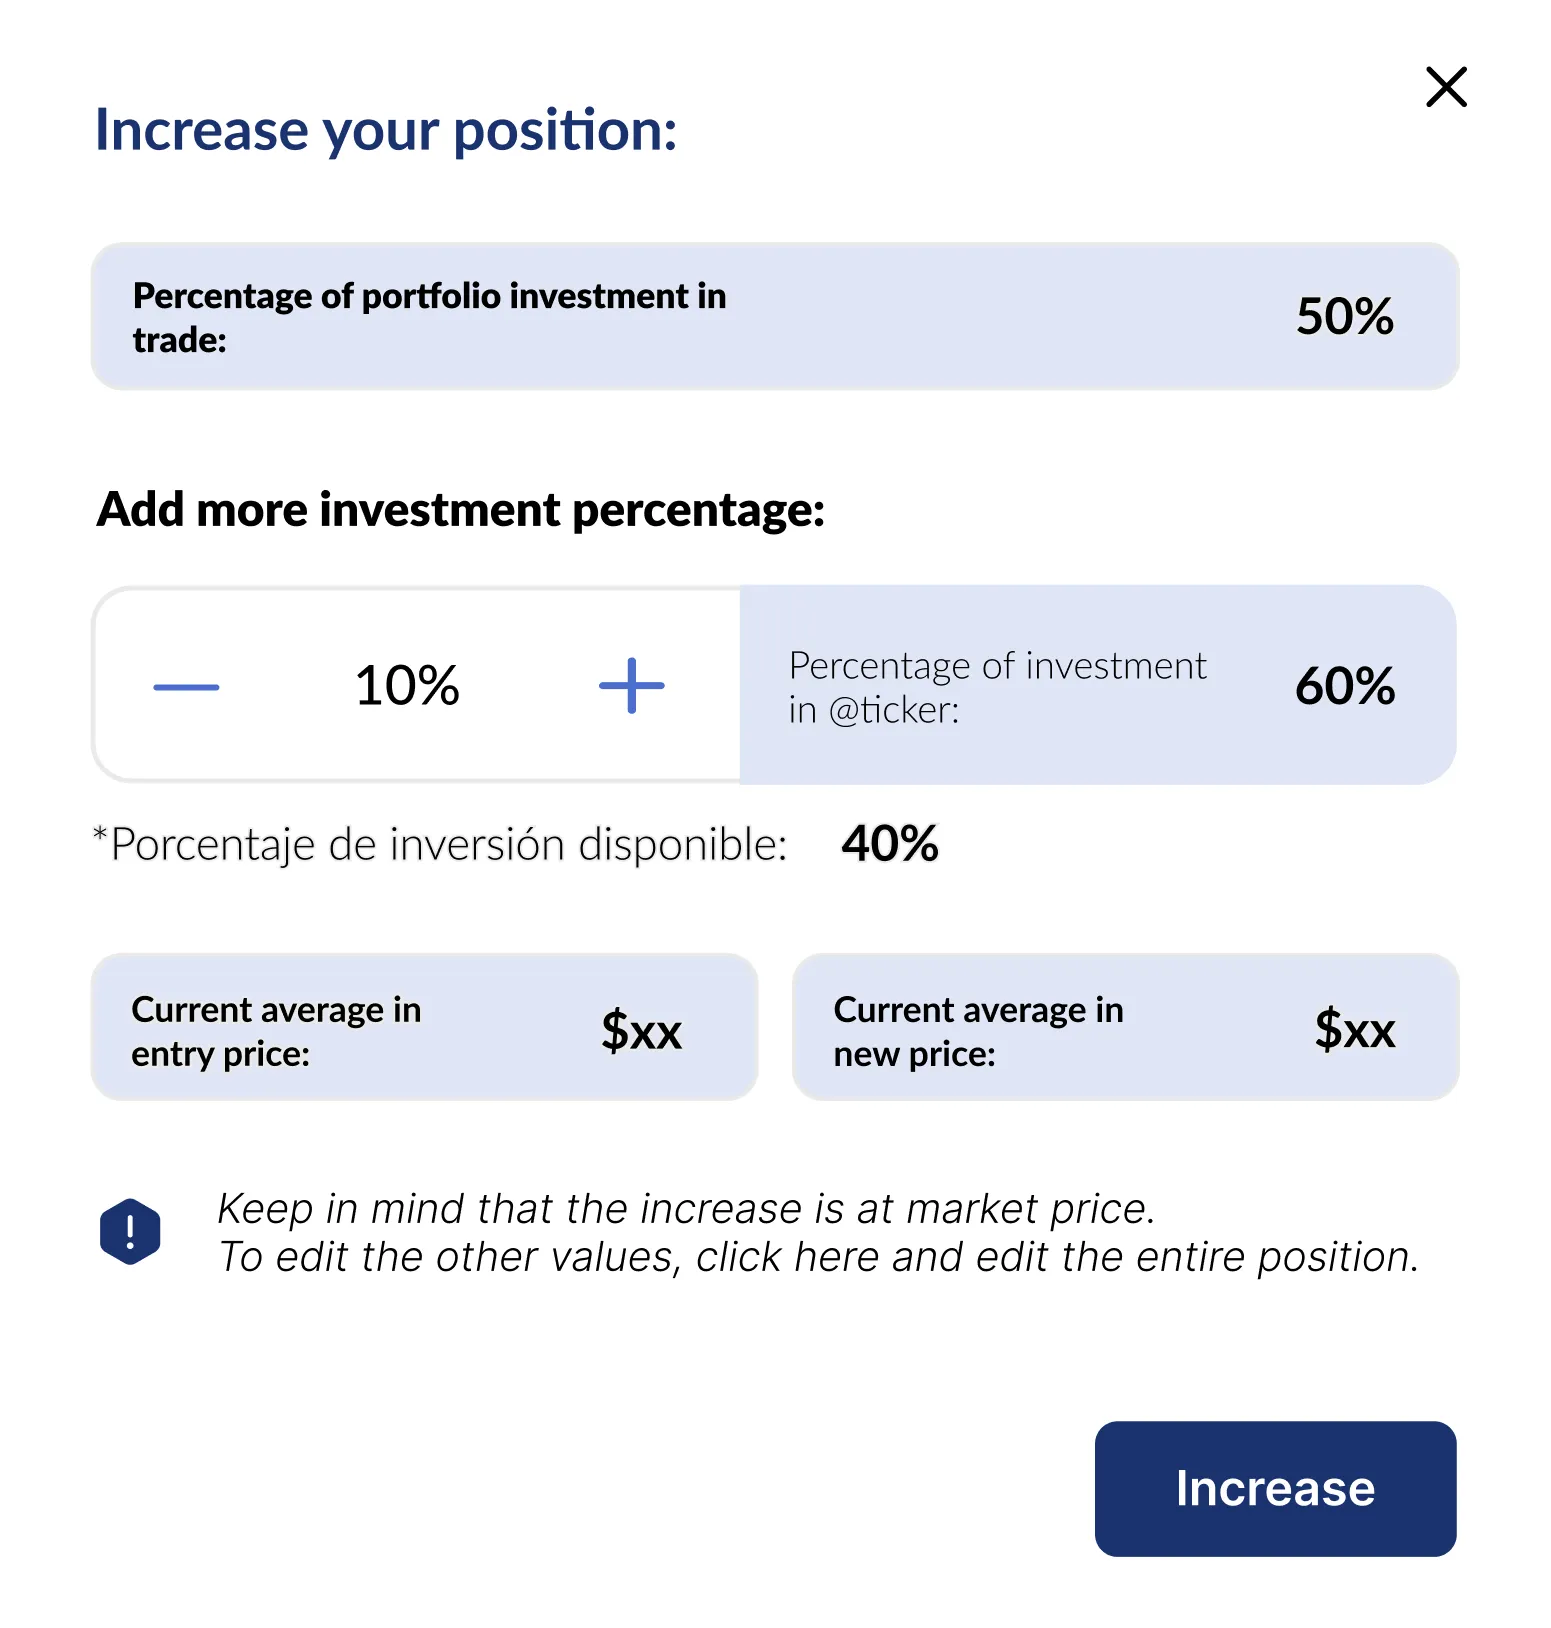
Task: Click the close X icon
Action: [1445, 88]
